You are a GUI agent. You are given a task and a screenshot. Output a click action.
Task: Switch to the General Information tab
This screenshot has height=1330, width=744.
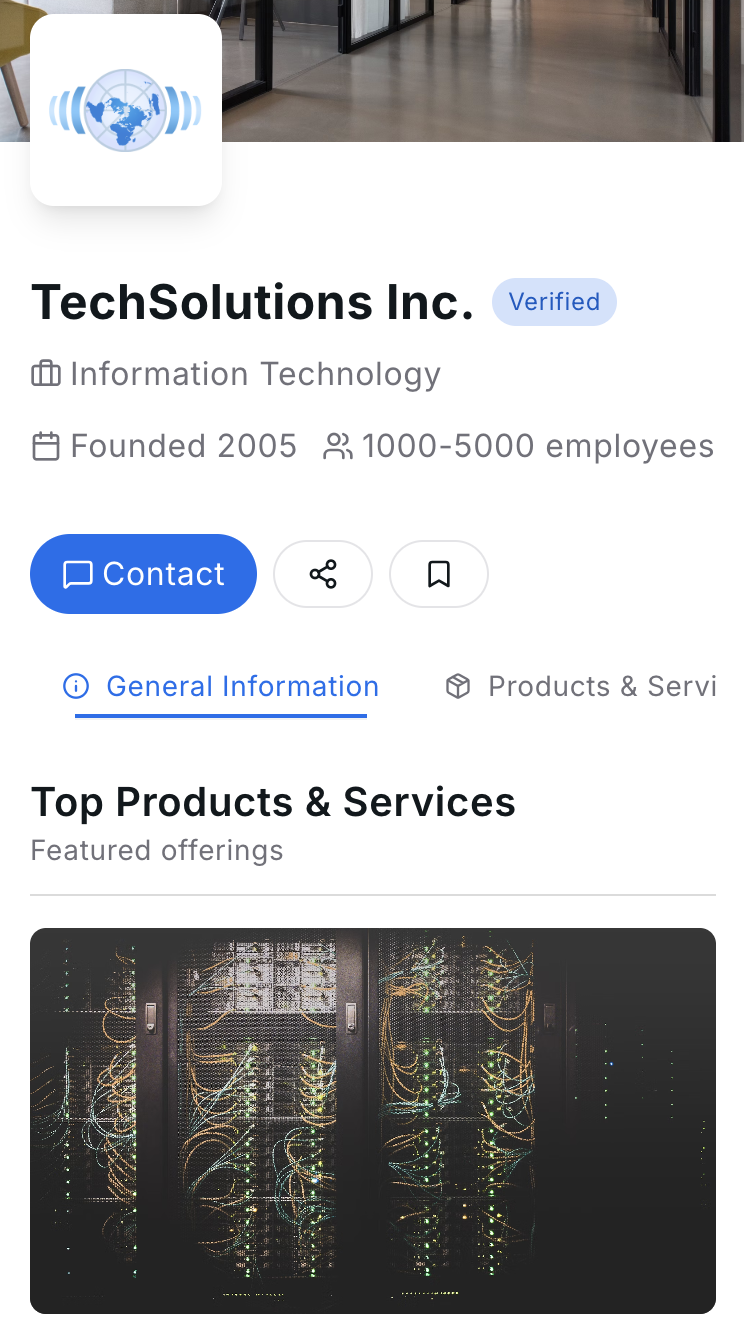click(x=242, y=686)
